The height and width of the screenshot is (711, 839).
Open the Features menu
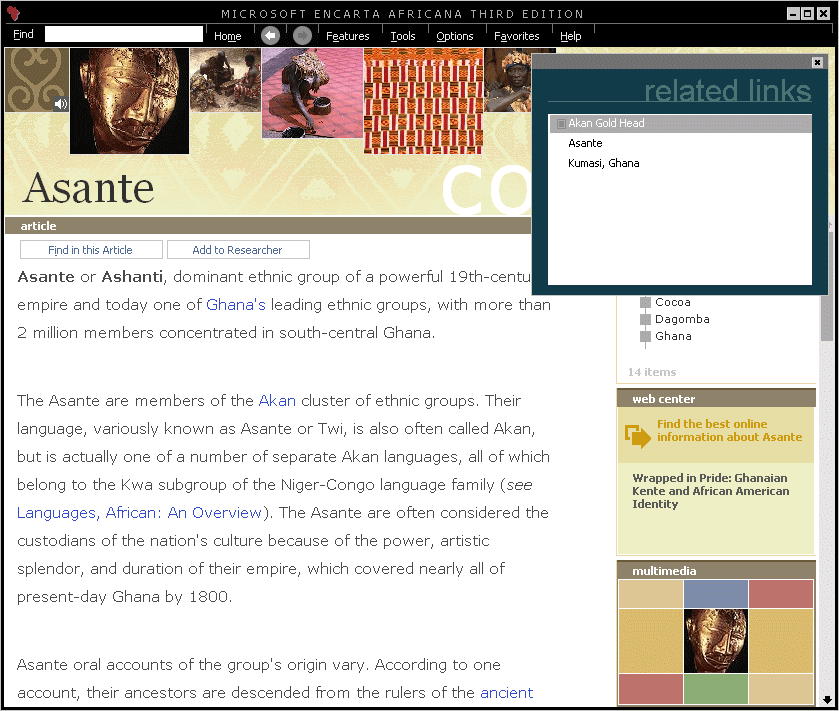point(347,36)
